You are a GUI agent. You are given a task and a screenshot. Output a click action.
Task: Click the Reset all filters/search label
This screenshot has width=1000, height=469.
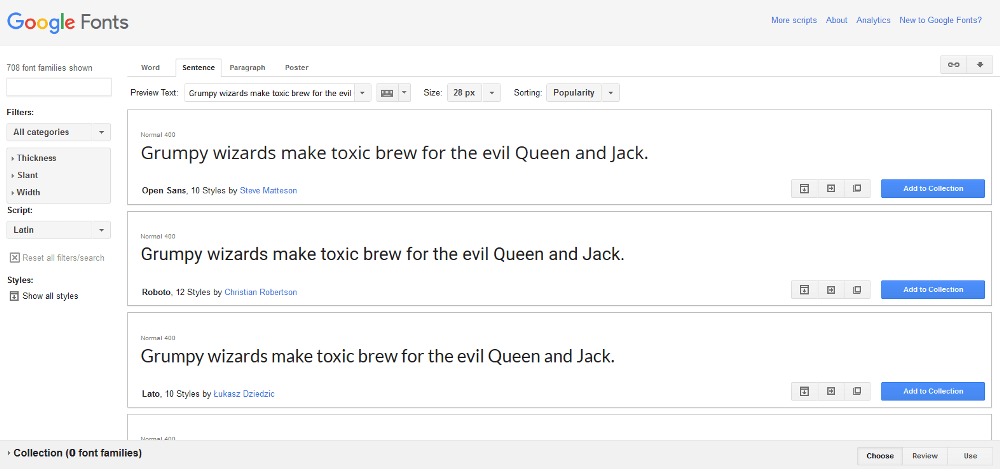[63, 258]
